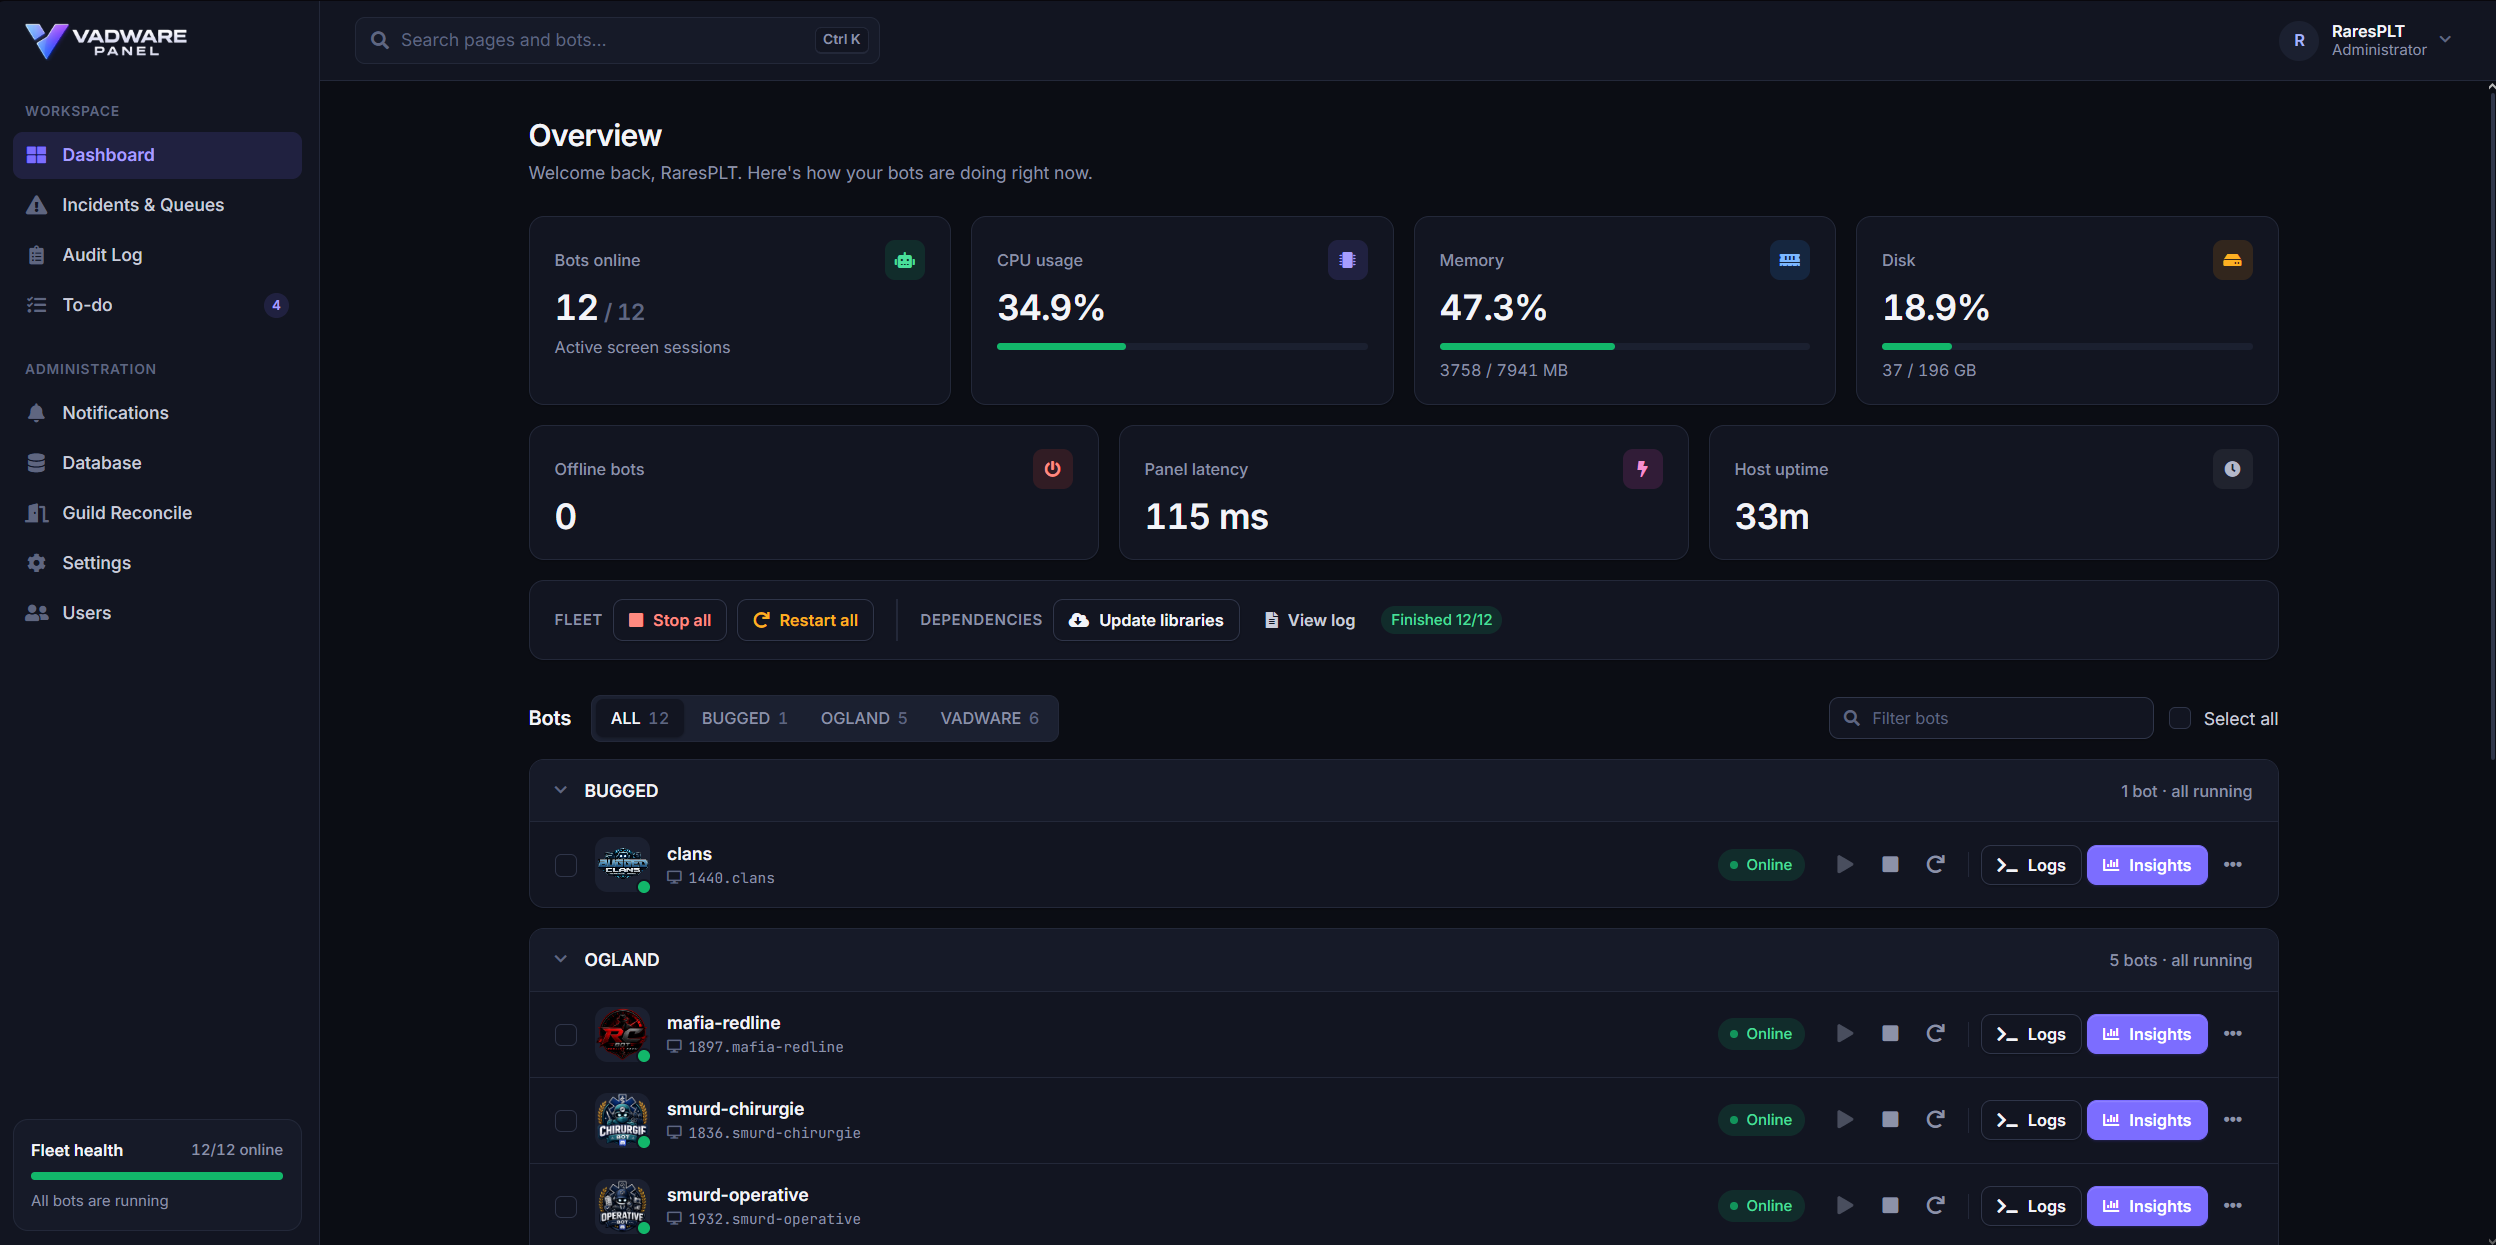
Task: Open the RaresPLT account dropdown
Action: tap(2366, 40)
